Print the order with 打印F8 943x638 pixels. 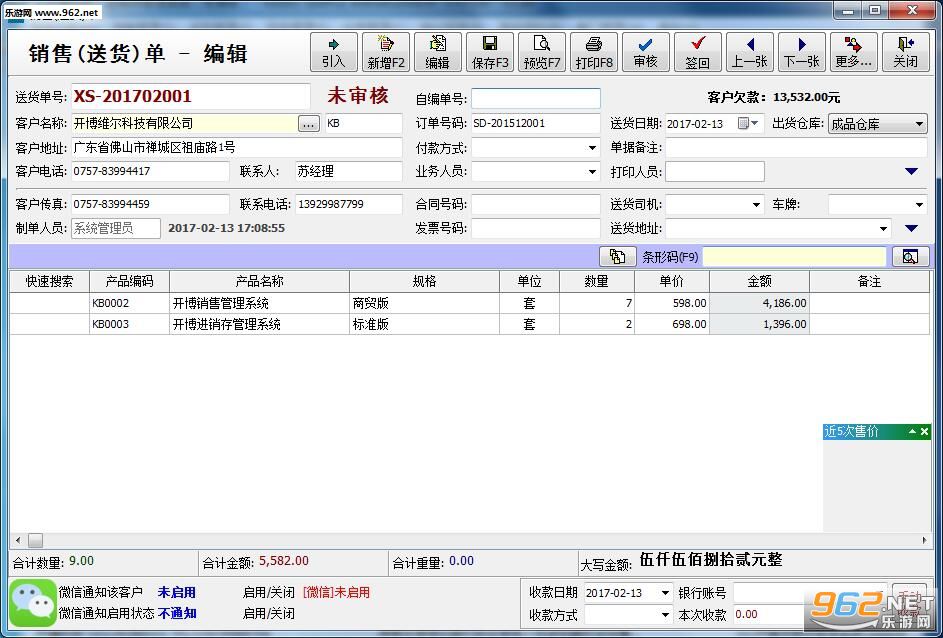(594, 52)
